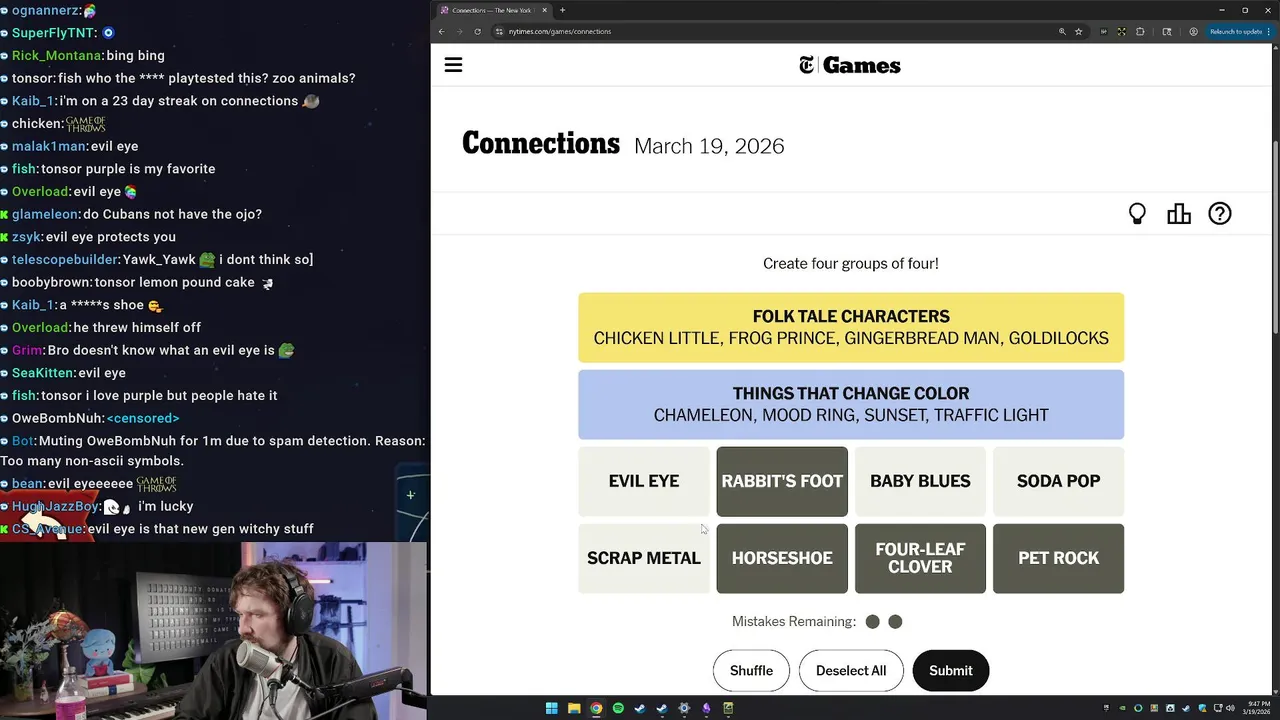1280x720 pixels.
Task: Submit the selected group
Action: [950, 671]
